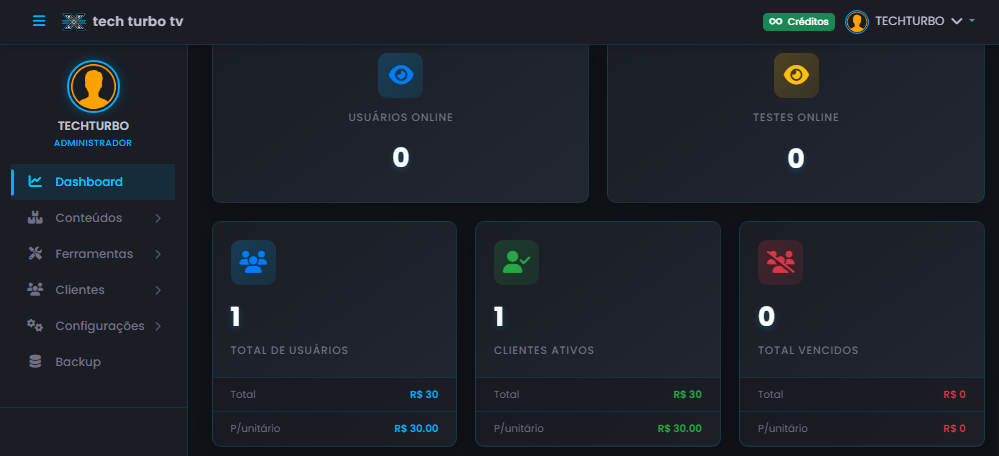The width and height of the screenshot is (999, 456).
Task: Select the TECHTURBO sidebar username
Action: (x=93, y=126)
